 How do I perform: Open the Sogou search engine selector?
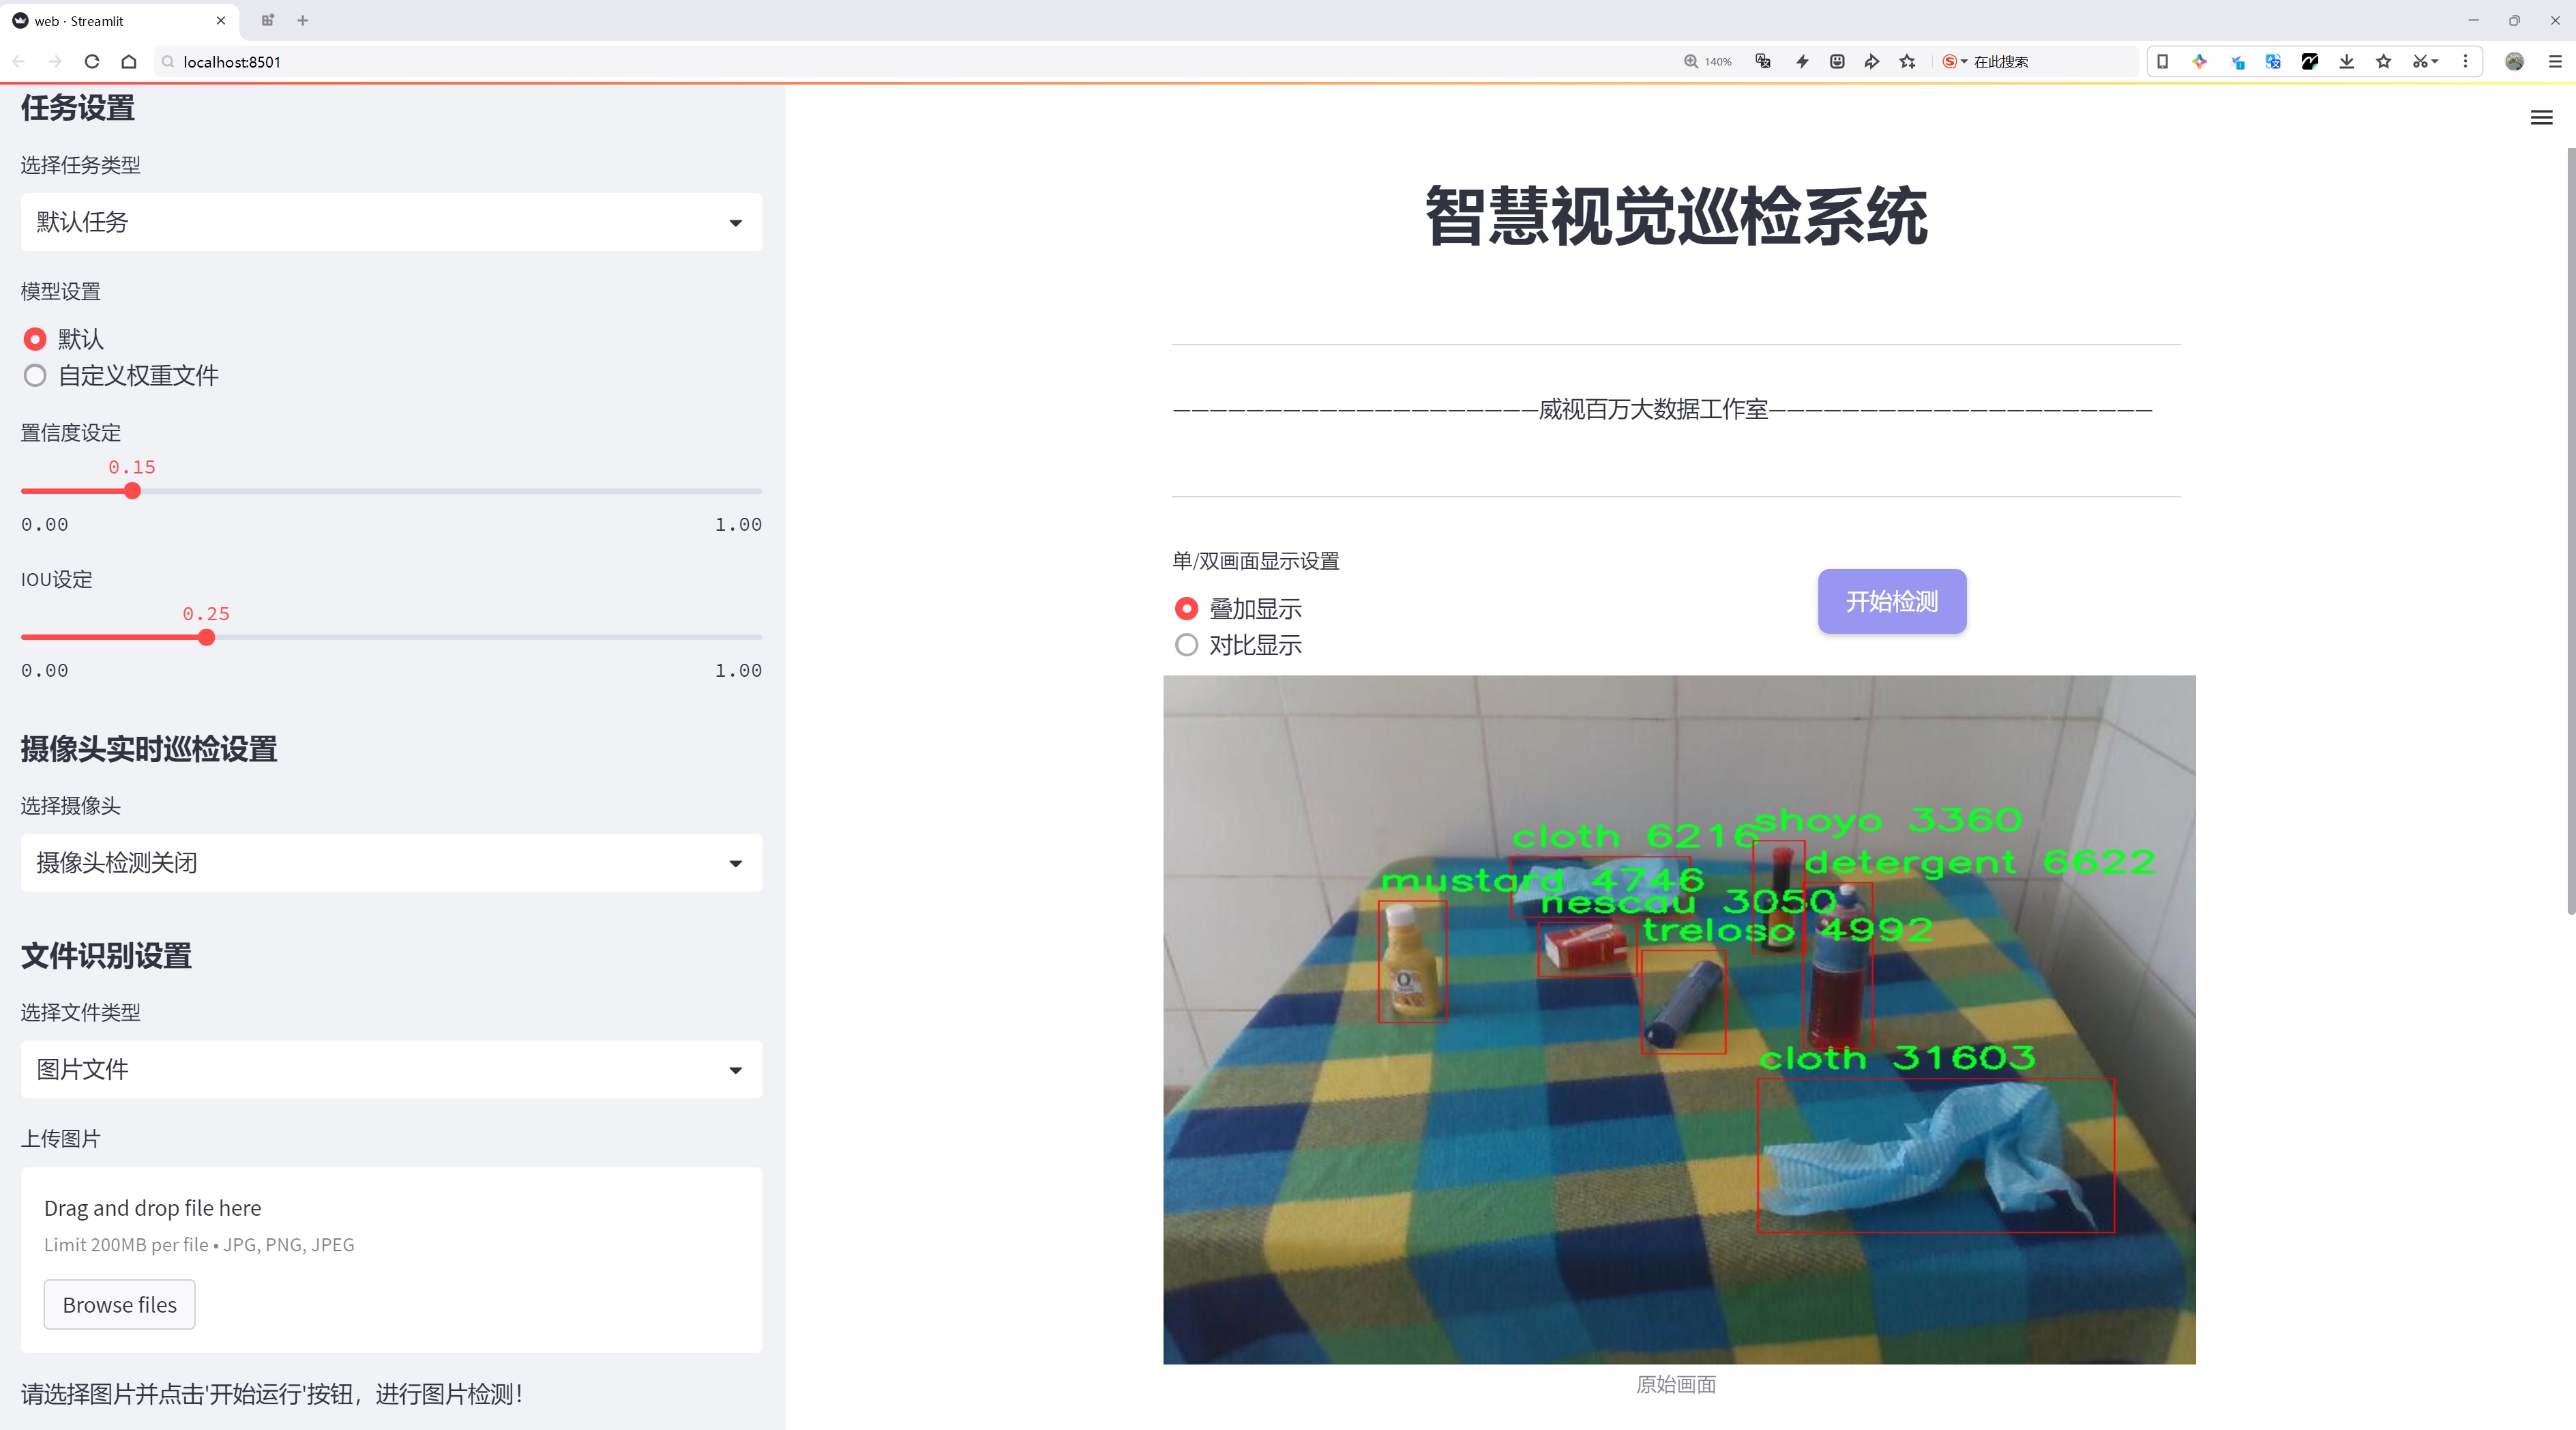(x=1954, y=62)
